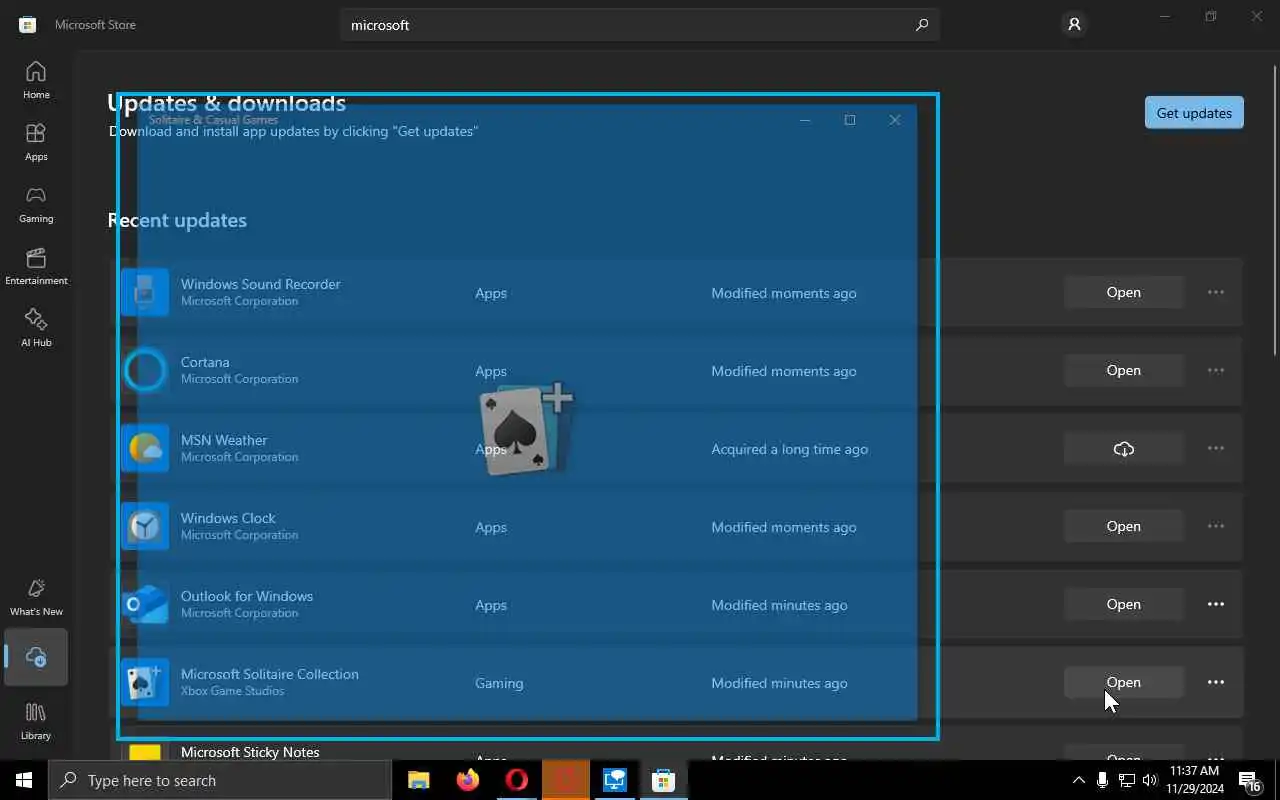
Task: Select the MSN Weather name text
Action: (x=224, y=440)
